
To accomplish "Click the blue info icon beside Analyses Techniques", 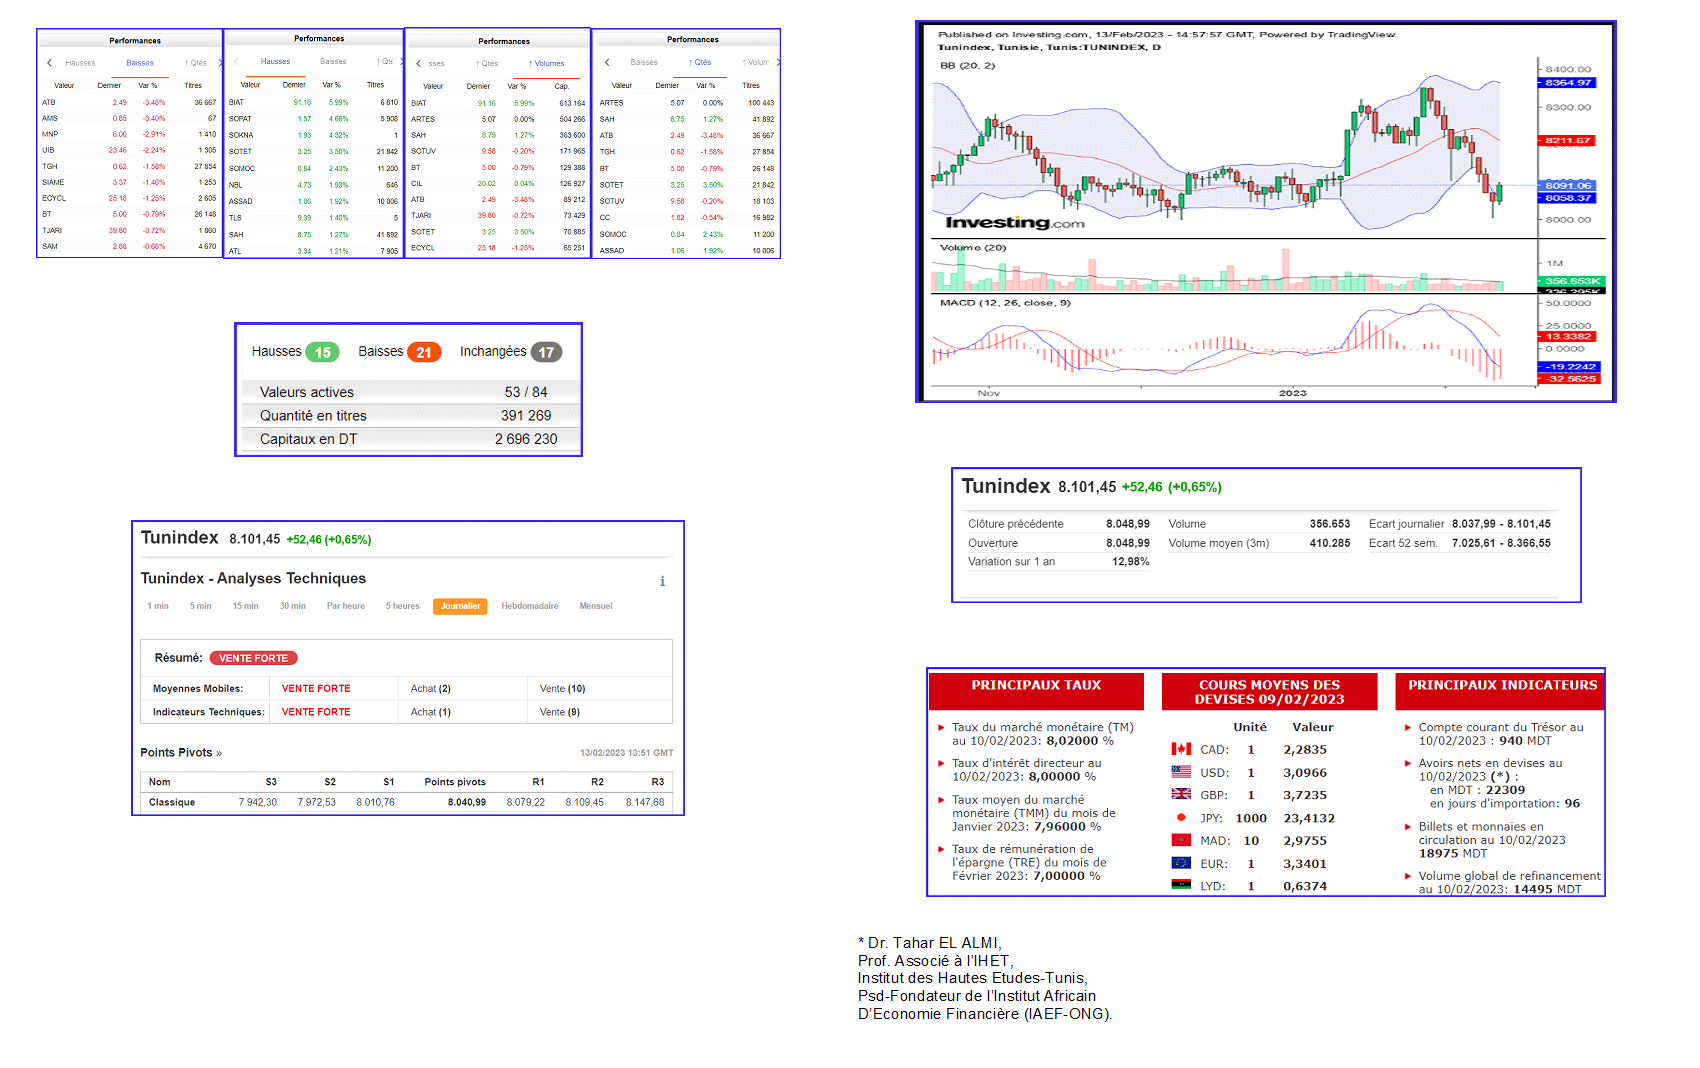I will tap(662, 581).
